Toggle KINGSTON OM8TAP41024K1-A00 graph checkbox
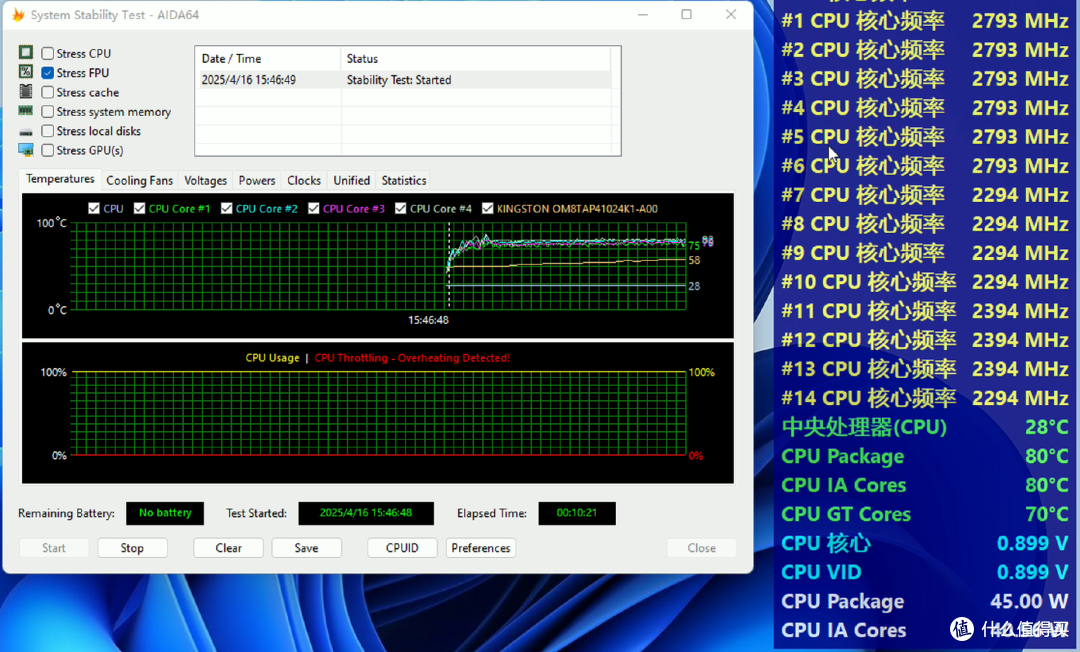The width and height of the screenshot is (1080, 652). click(x=488, y=208)
